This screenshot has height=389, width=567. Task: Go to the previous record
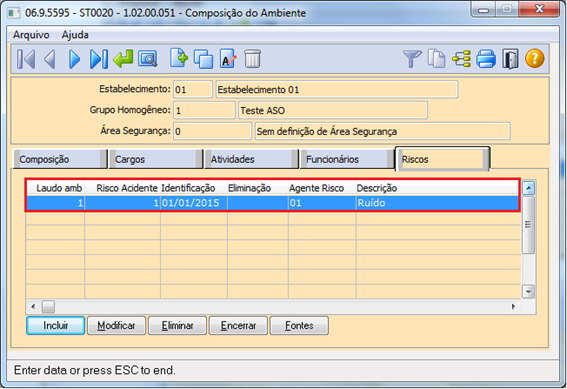(x=50, y=59)
